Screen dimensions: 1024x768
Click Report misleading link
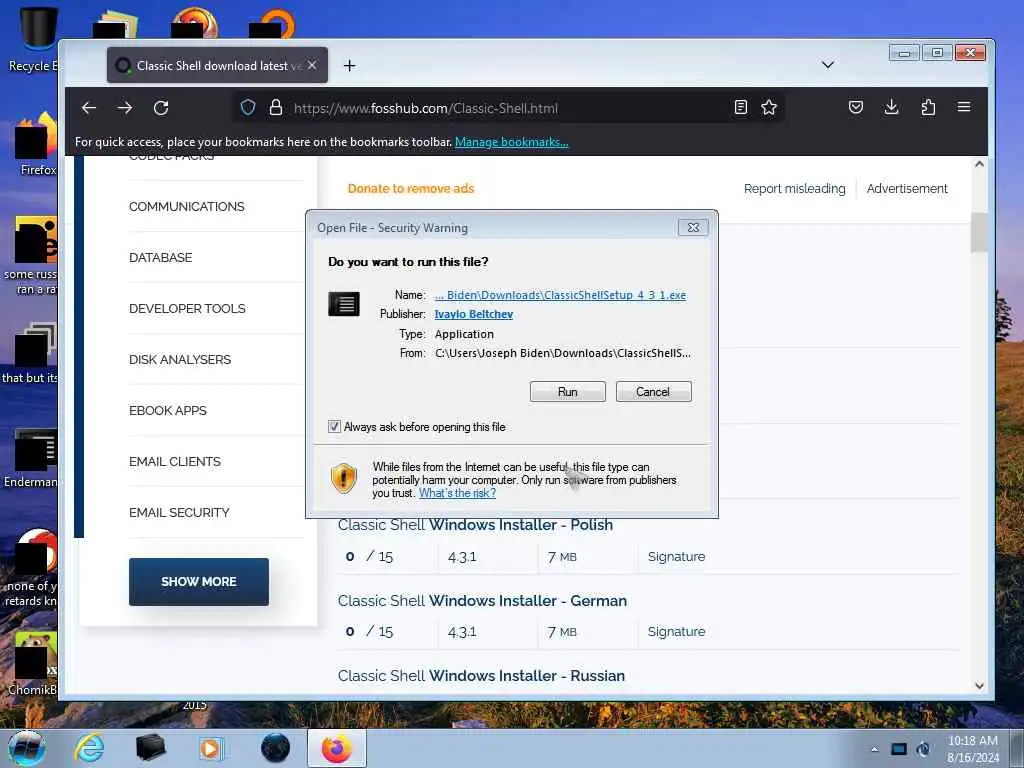pyautogui.click(x=794, y=188)
